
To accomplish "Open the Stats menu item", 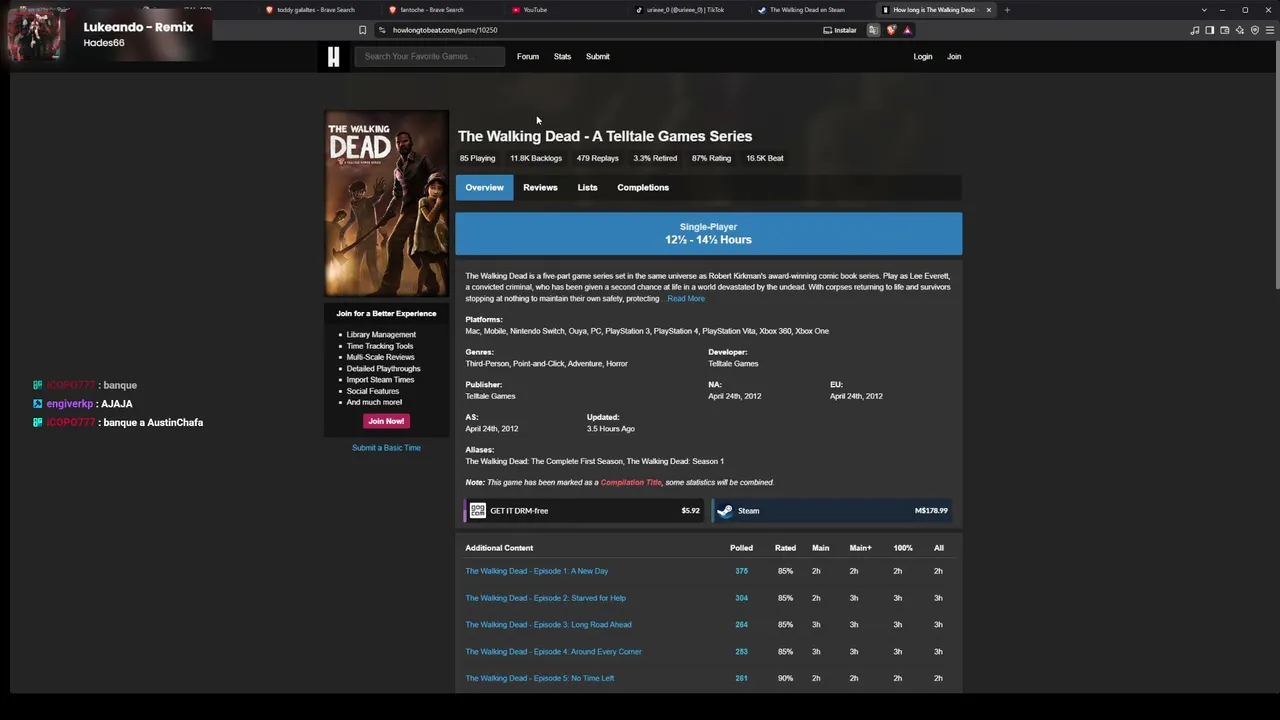I will coord(562,56).
